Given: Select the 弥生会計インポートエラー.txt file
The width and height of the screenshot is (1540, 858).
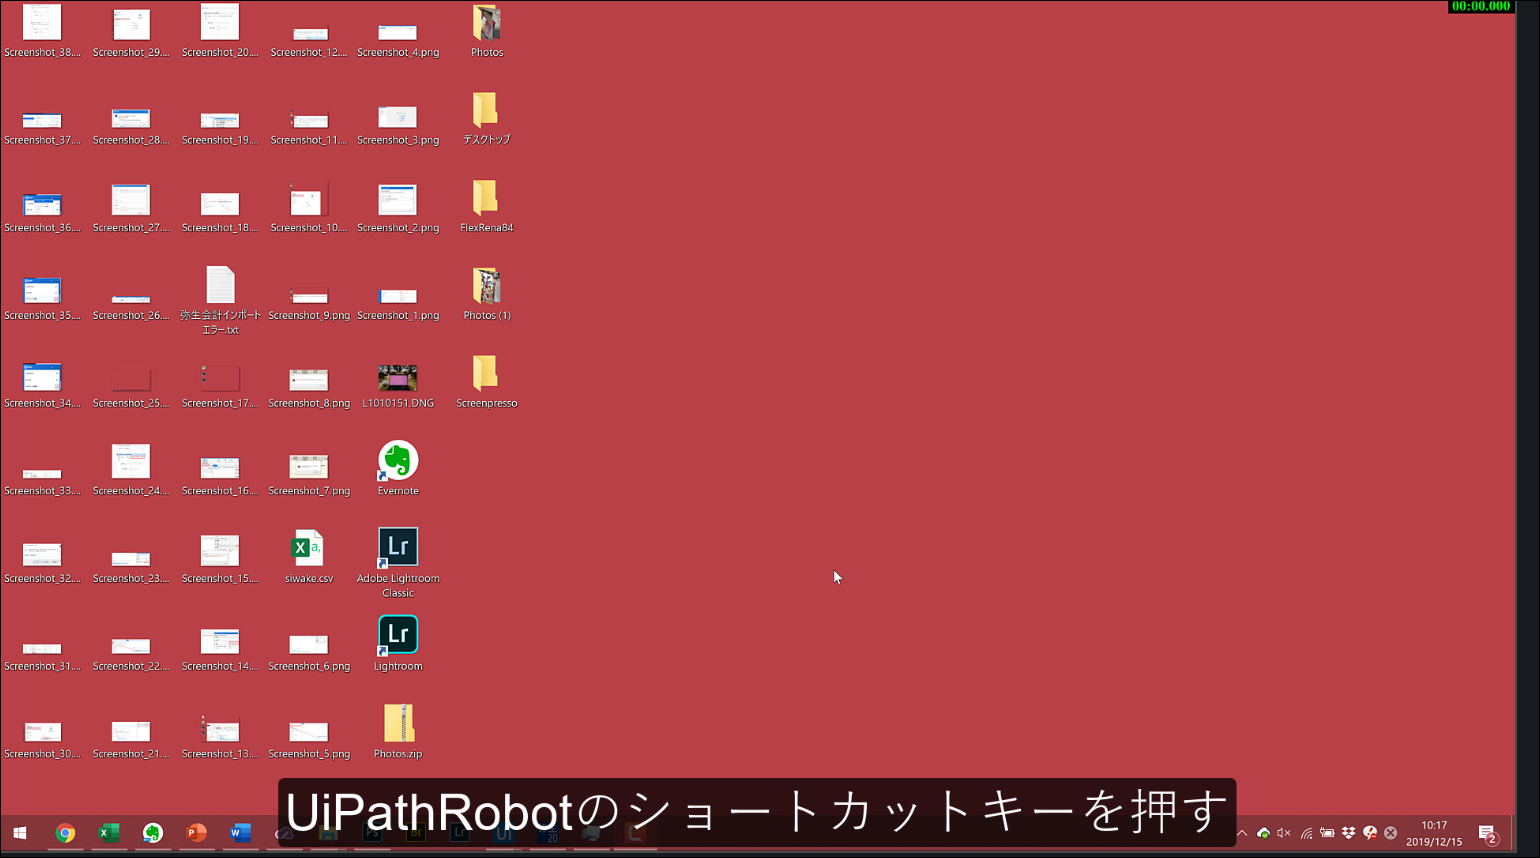Looking at the screenshot, I should pos(220,300).
